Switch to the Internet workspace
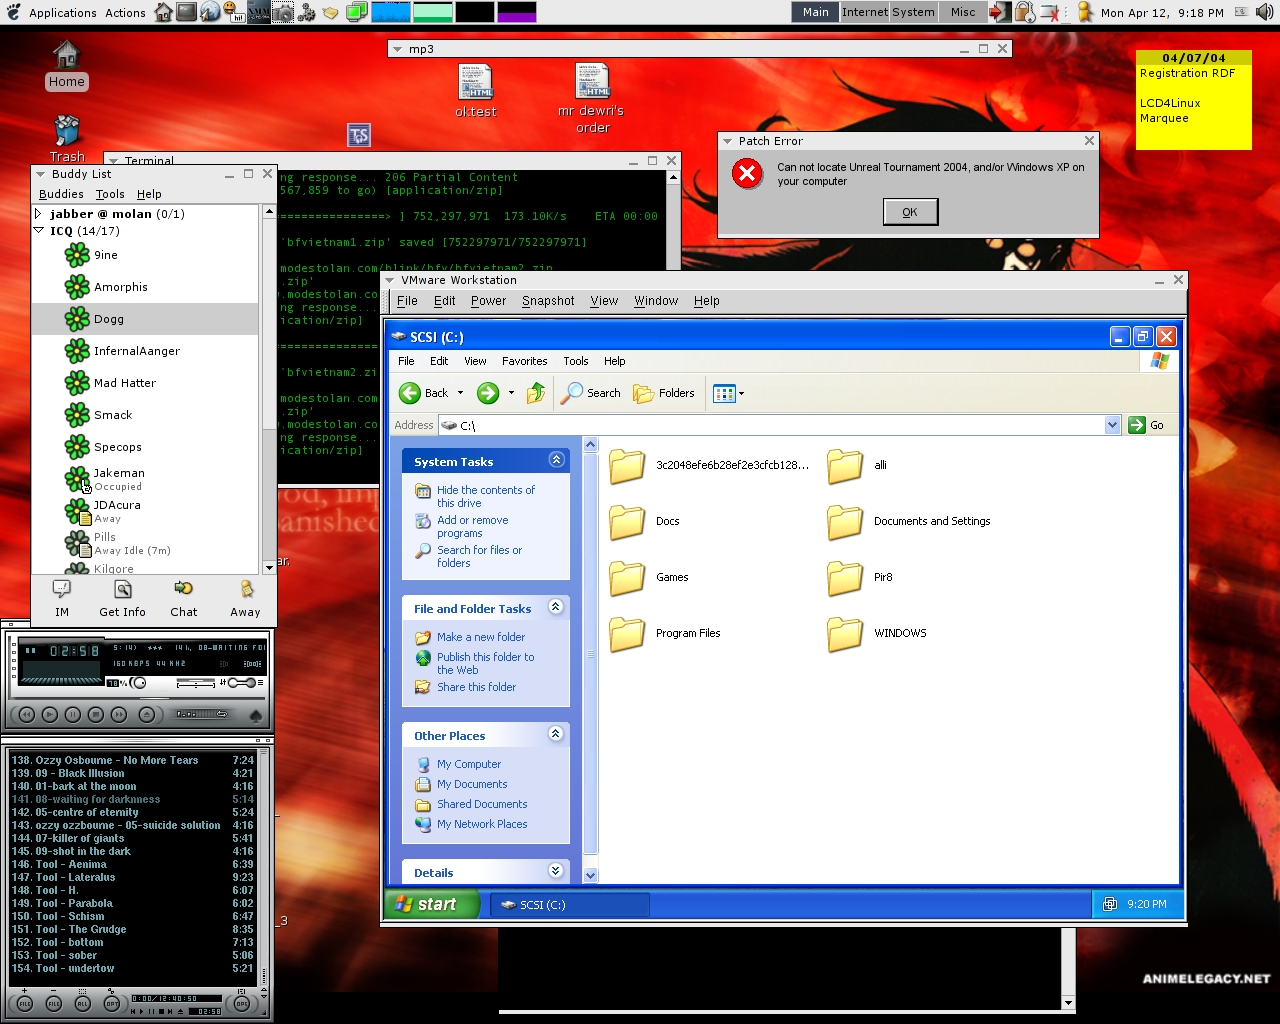Screen dimensions: 1280x1024 pos(864,12)
